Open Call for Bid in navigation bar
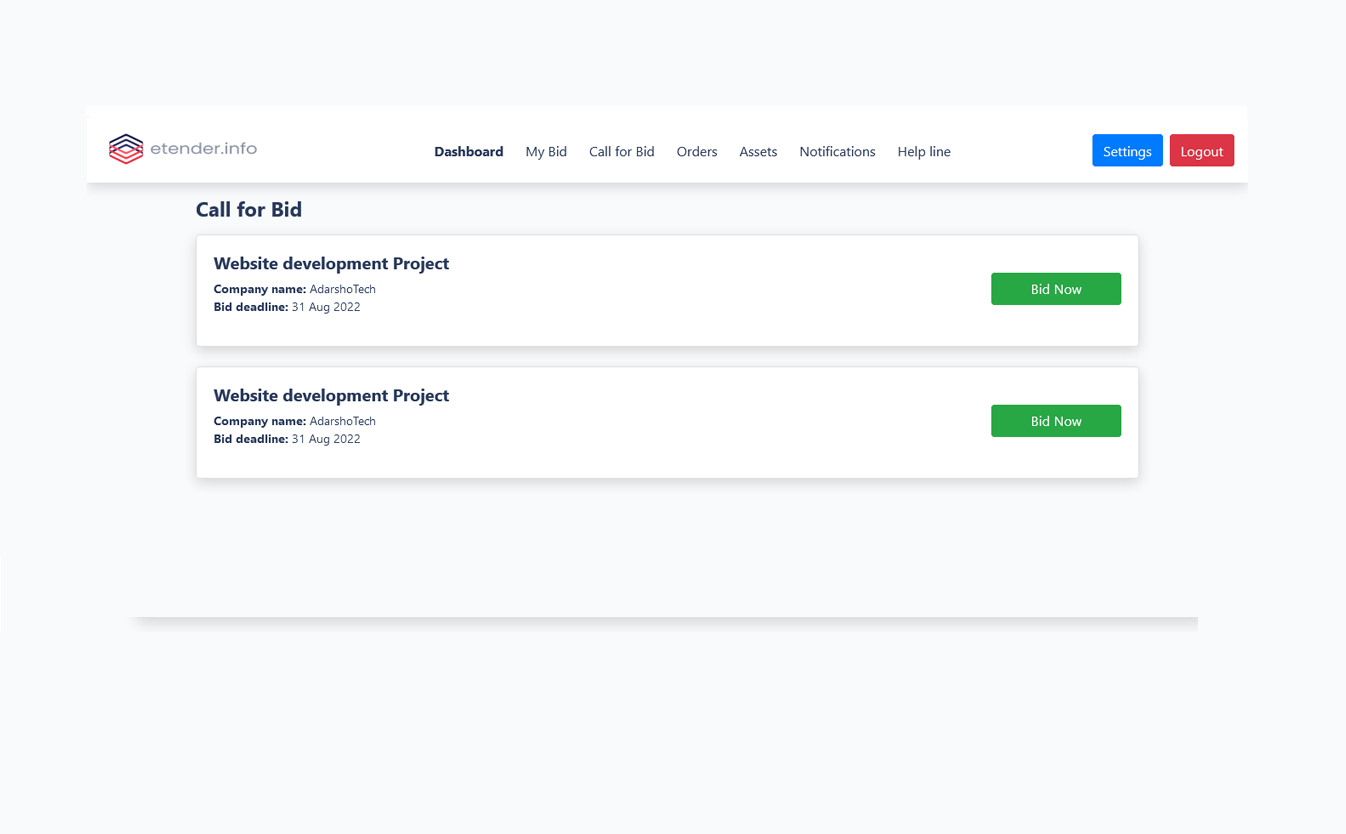1346x834 pixels. pyautogui.click(x=621, y=152)
